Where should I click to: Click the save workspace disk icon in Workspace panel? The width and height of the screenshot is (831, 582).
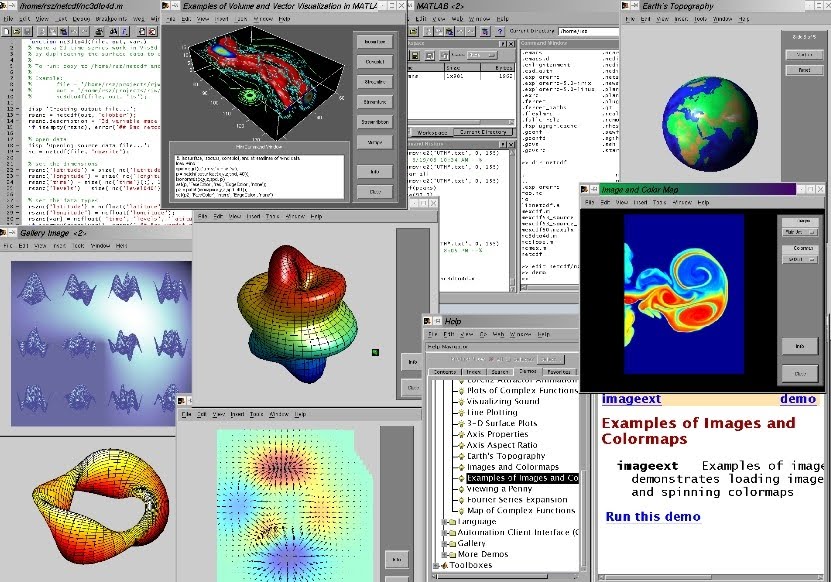coord(415,55)
